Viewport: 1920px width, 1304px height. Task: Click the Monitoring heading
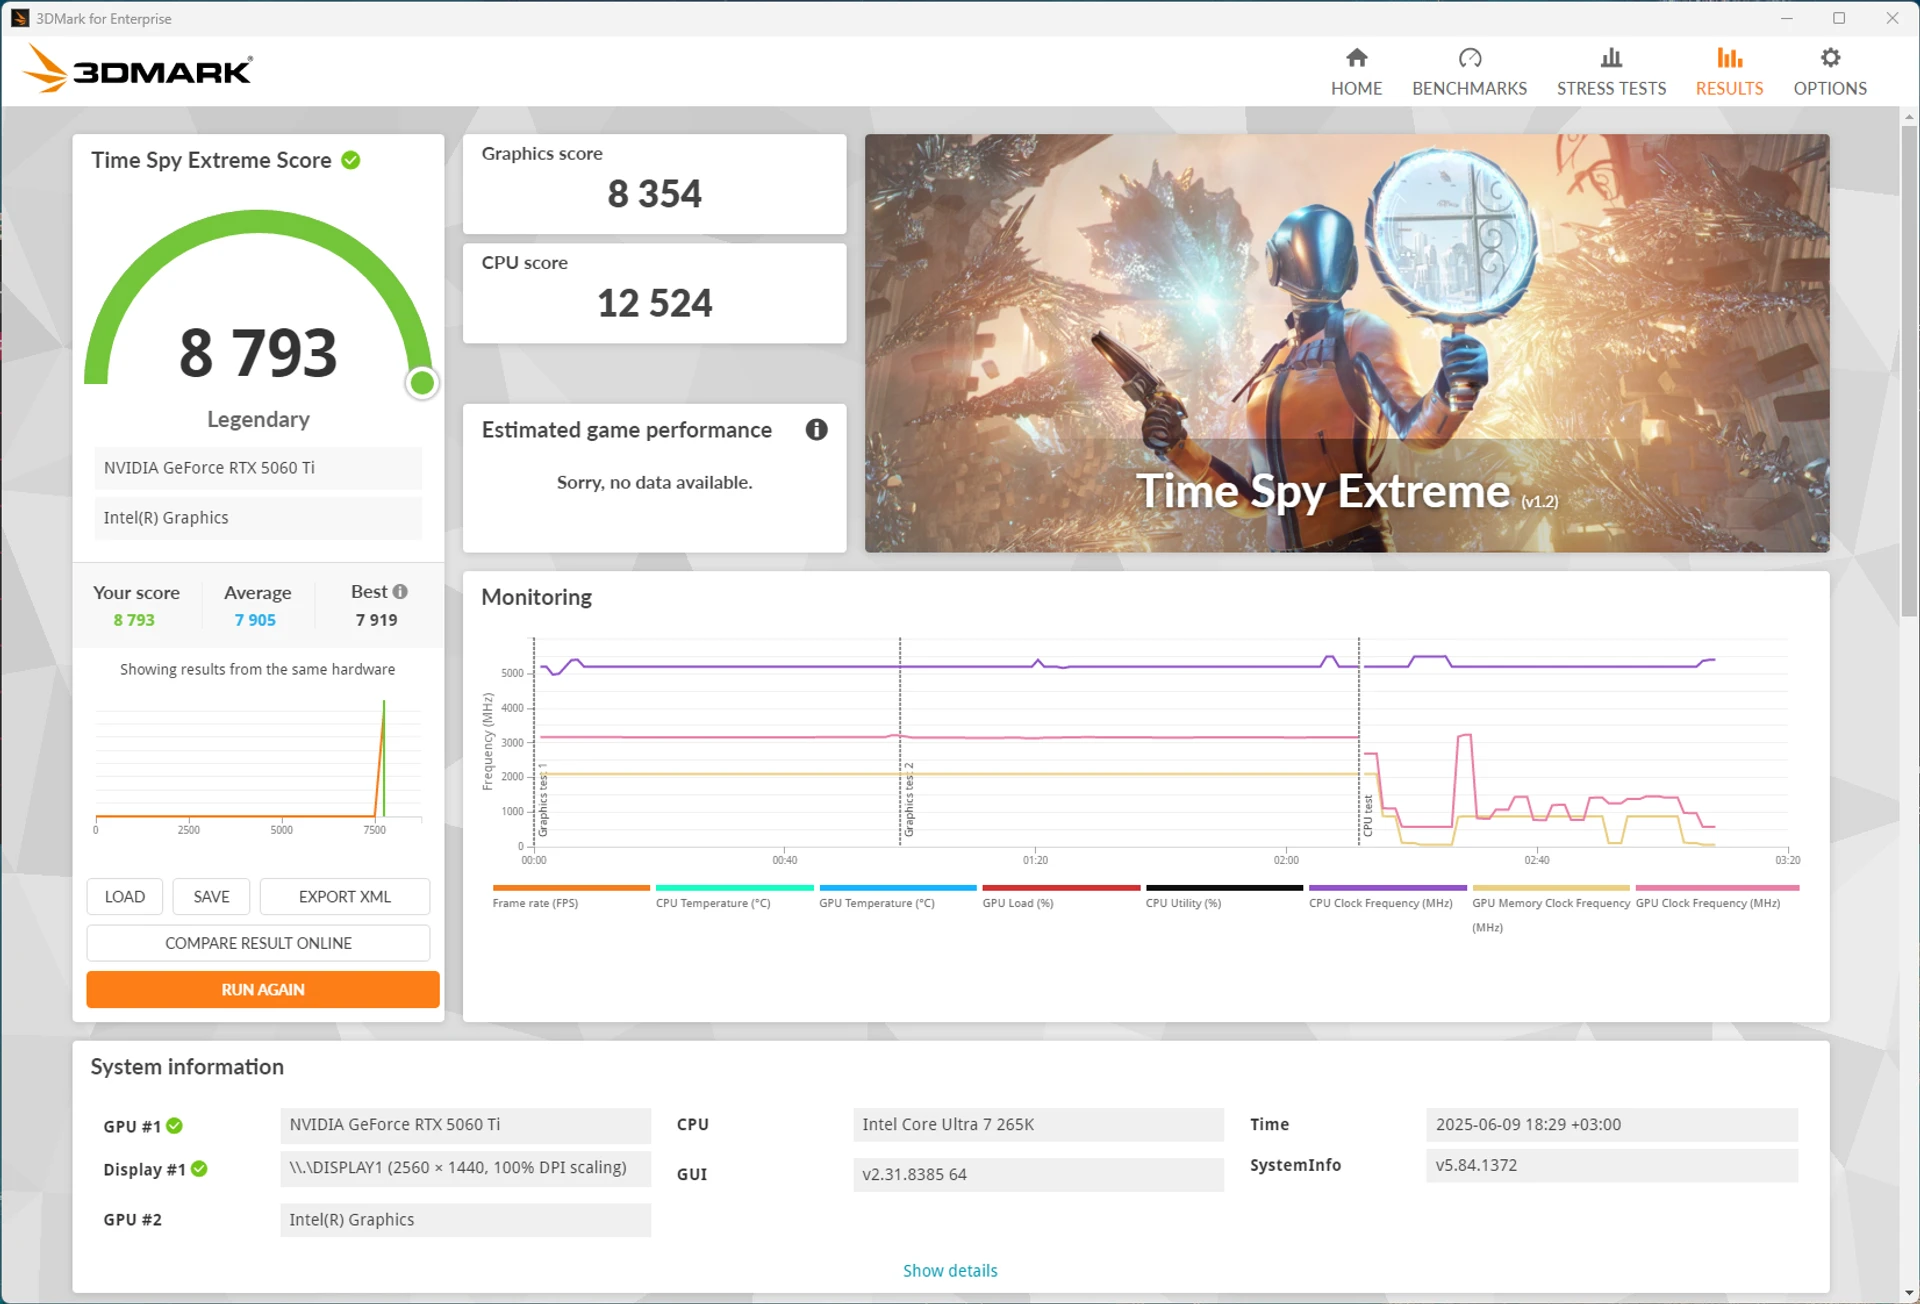click(x=536, y=597)
